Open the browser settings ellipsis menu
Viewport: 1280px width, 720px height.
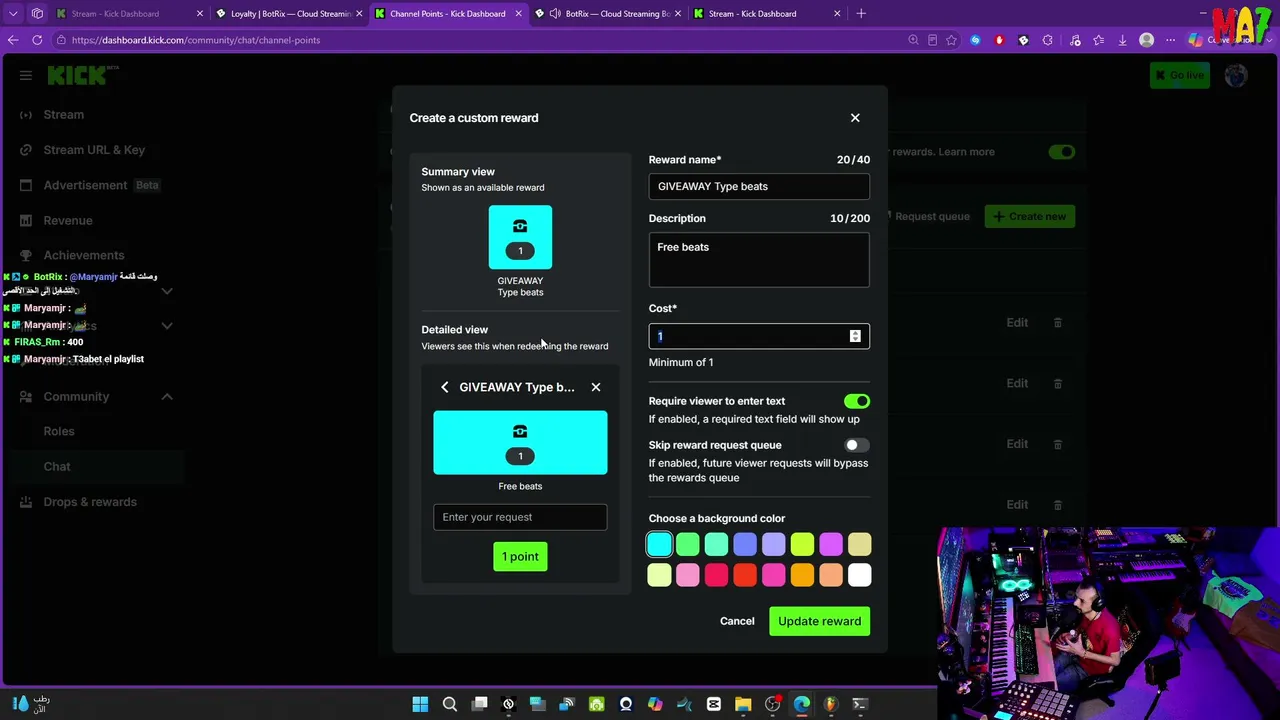(1171, 40)
